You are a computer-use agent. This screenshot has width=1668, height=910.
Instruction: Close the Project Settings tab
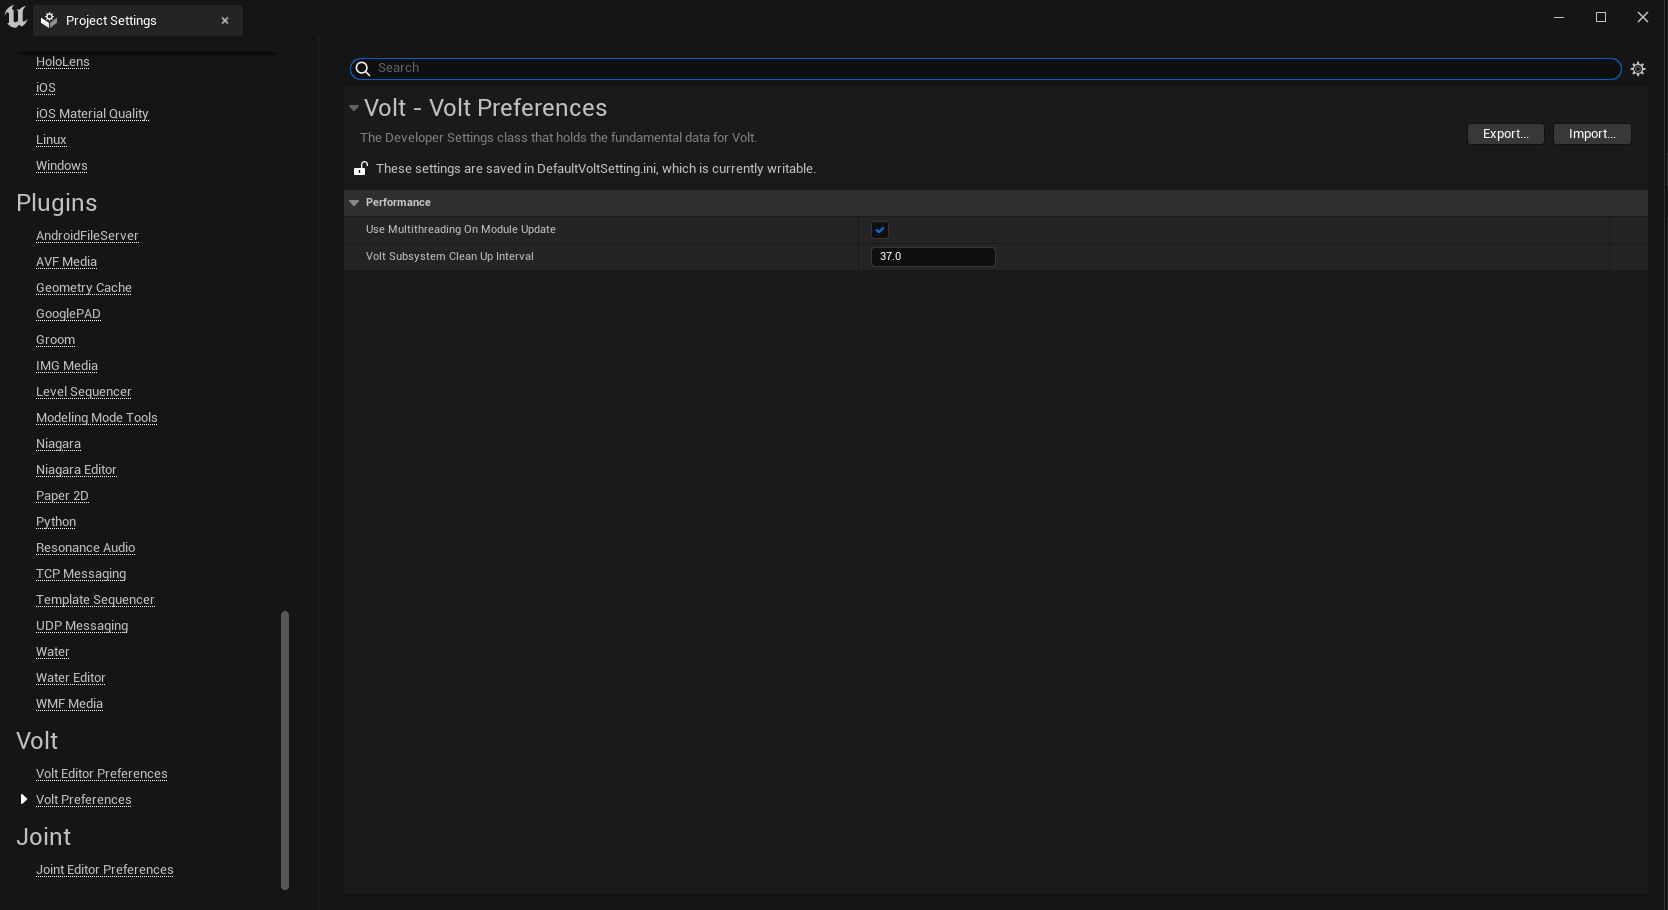point(225,21)
